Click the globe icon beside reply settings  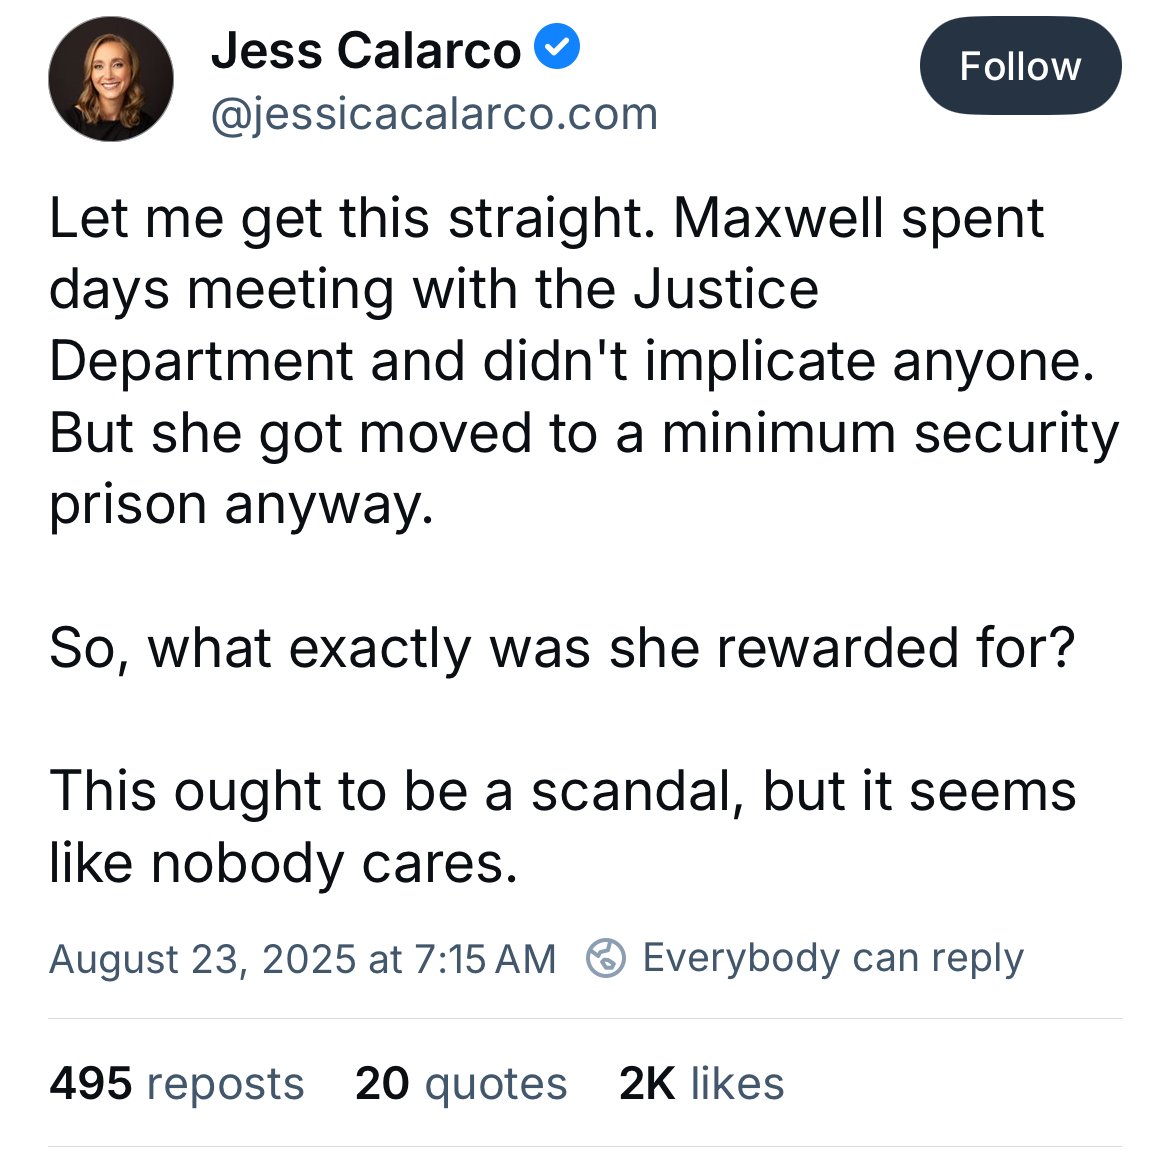[606, 957]
